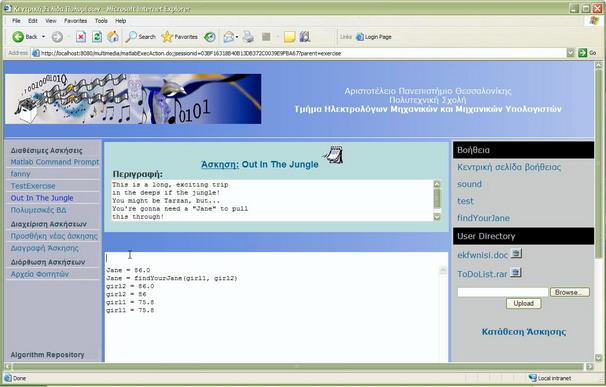This screenshot has height=387, width=606.
Task: Click the file upload path field
Action: (x=503, y=292)
